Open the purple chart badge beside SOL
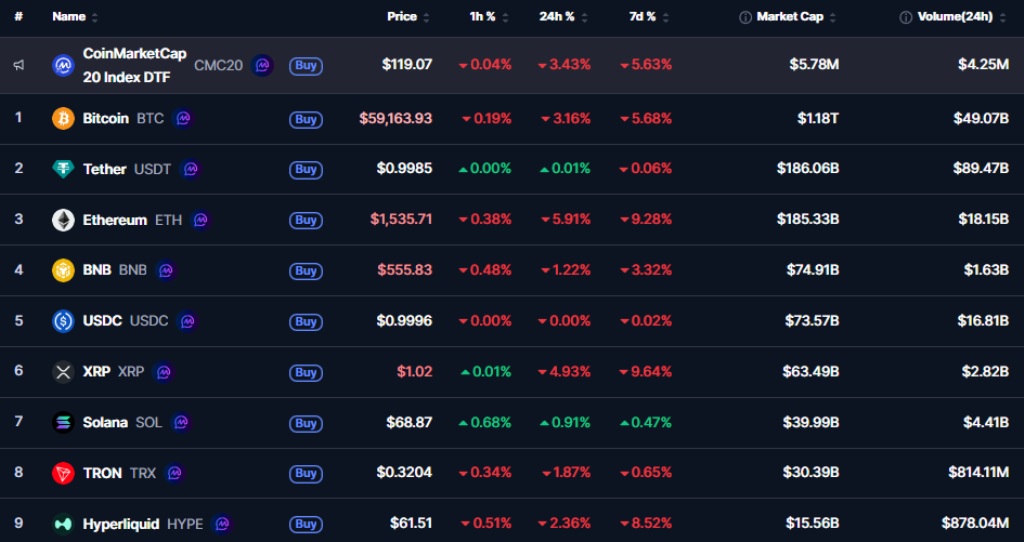The image size is (1024, 542). coord(181,422)
